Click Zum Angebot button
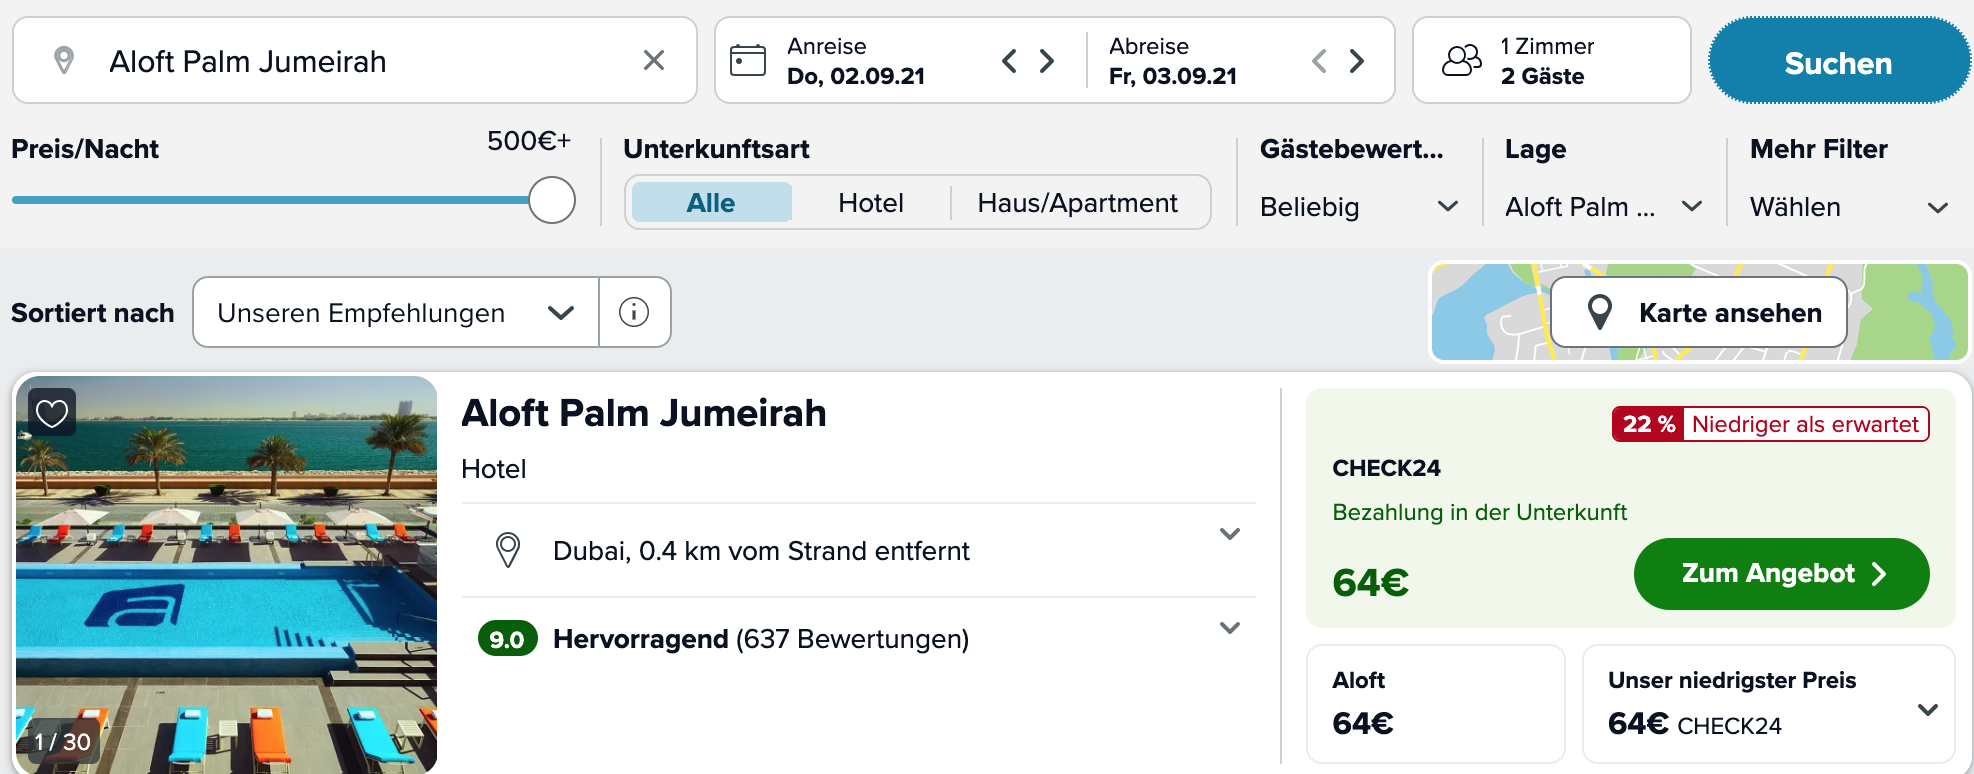 click(1781, 574)
